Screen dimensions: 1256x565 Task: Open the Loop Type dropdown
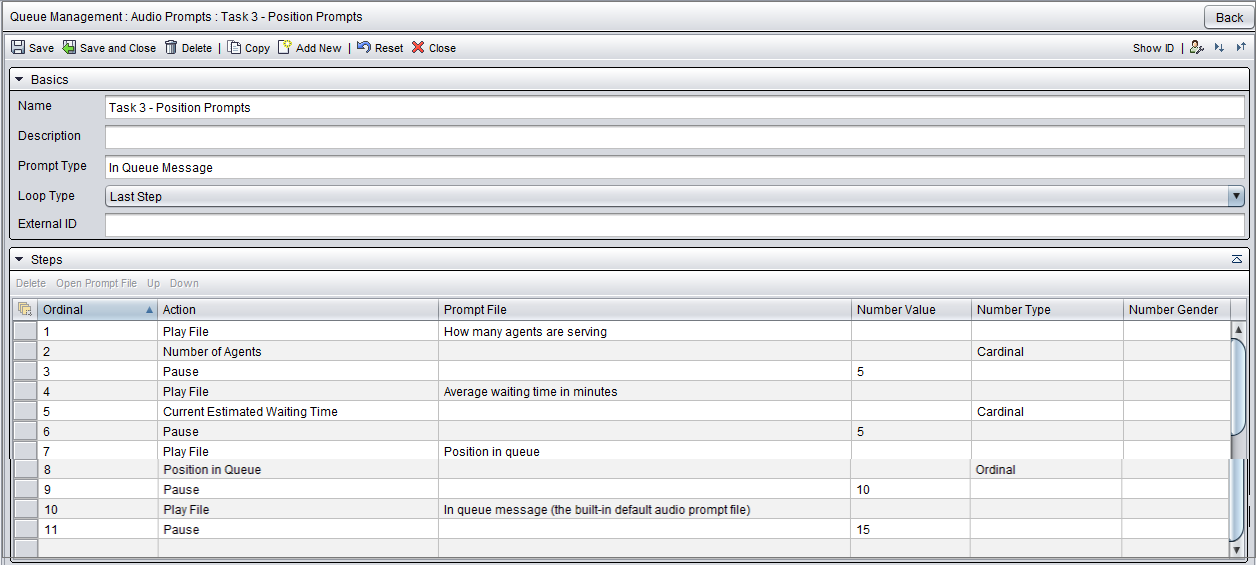coord(1236,196)
